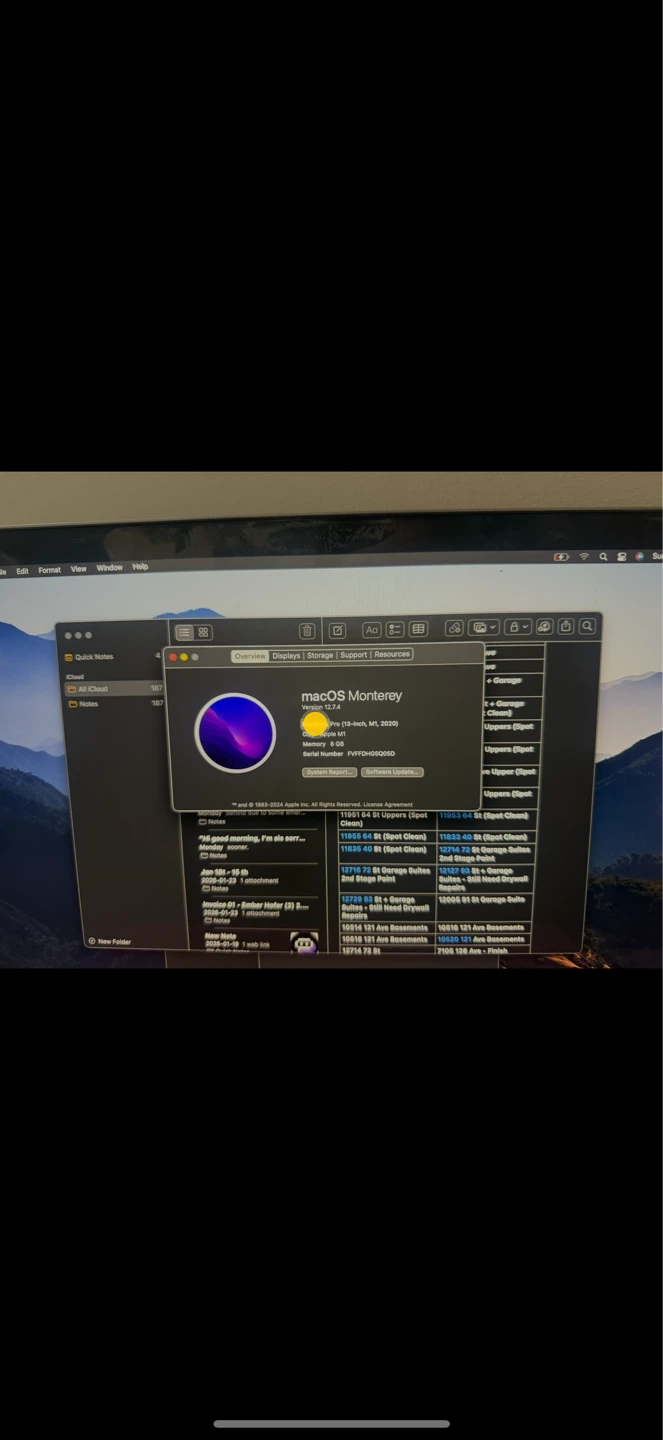Open the License Agreement link
This screenshot has width=663, height=1440.
click(388, 804)
